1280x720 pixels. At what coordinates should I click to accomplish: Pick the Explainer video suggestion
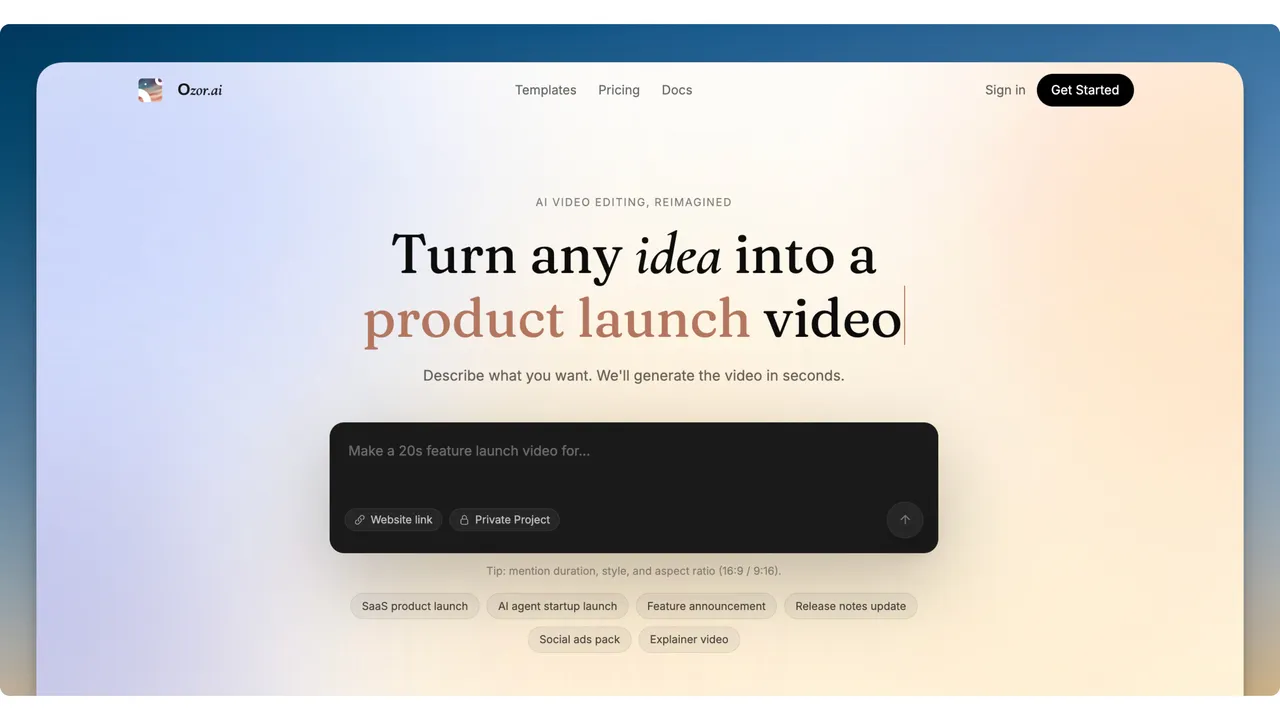tap(689, 639)
